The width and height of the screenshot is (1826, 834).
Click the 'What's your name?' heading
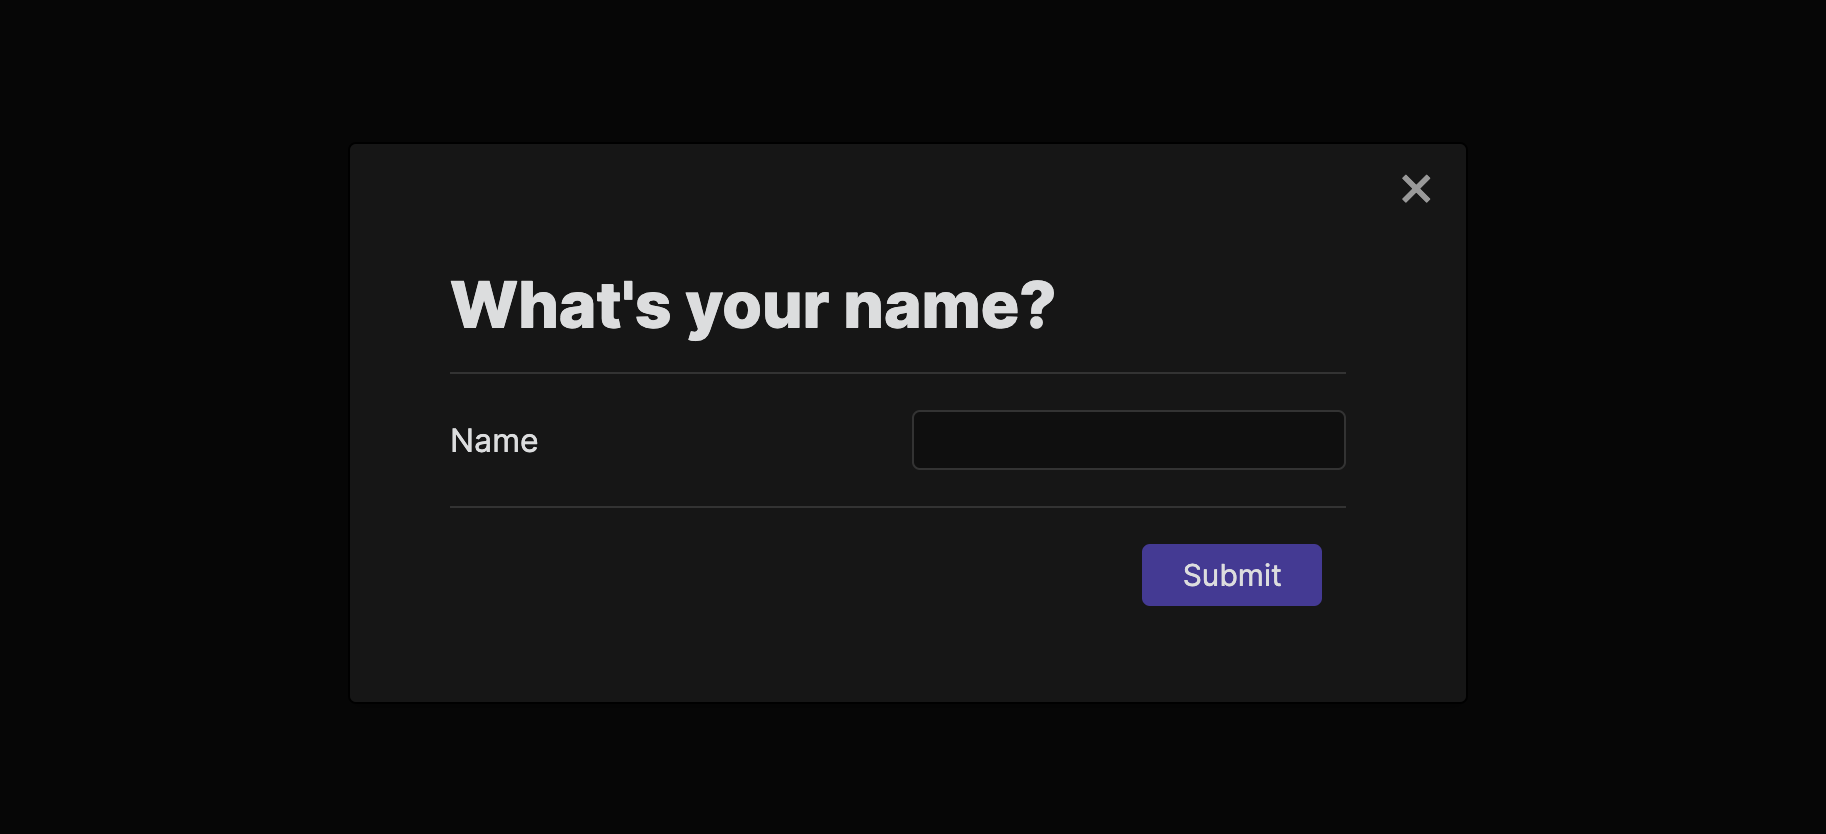pyautogui.click(x=753, y=305)
